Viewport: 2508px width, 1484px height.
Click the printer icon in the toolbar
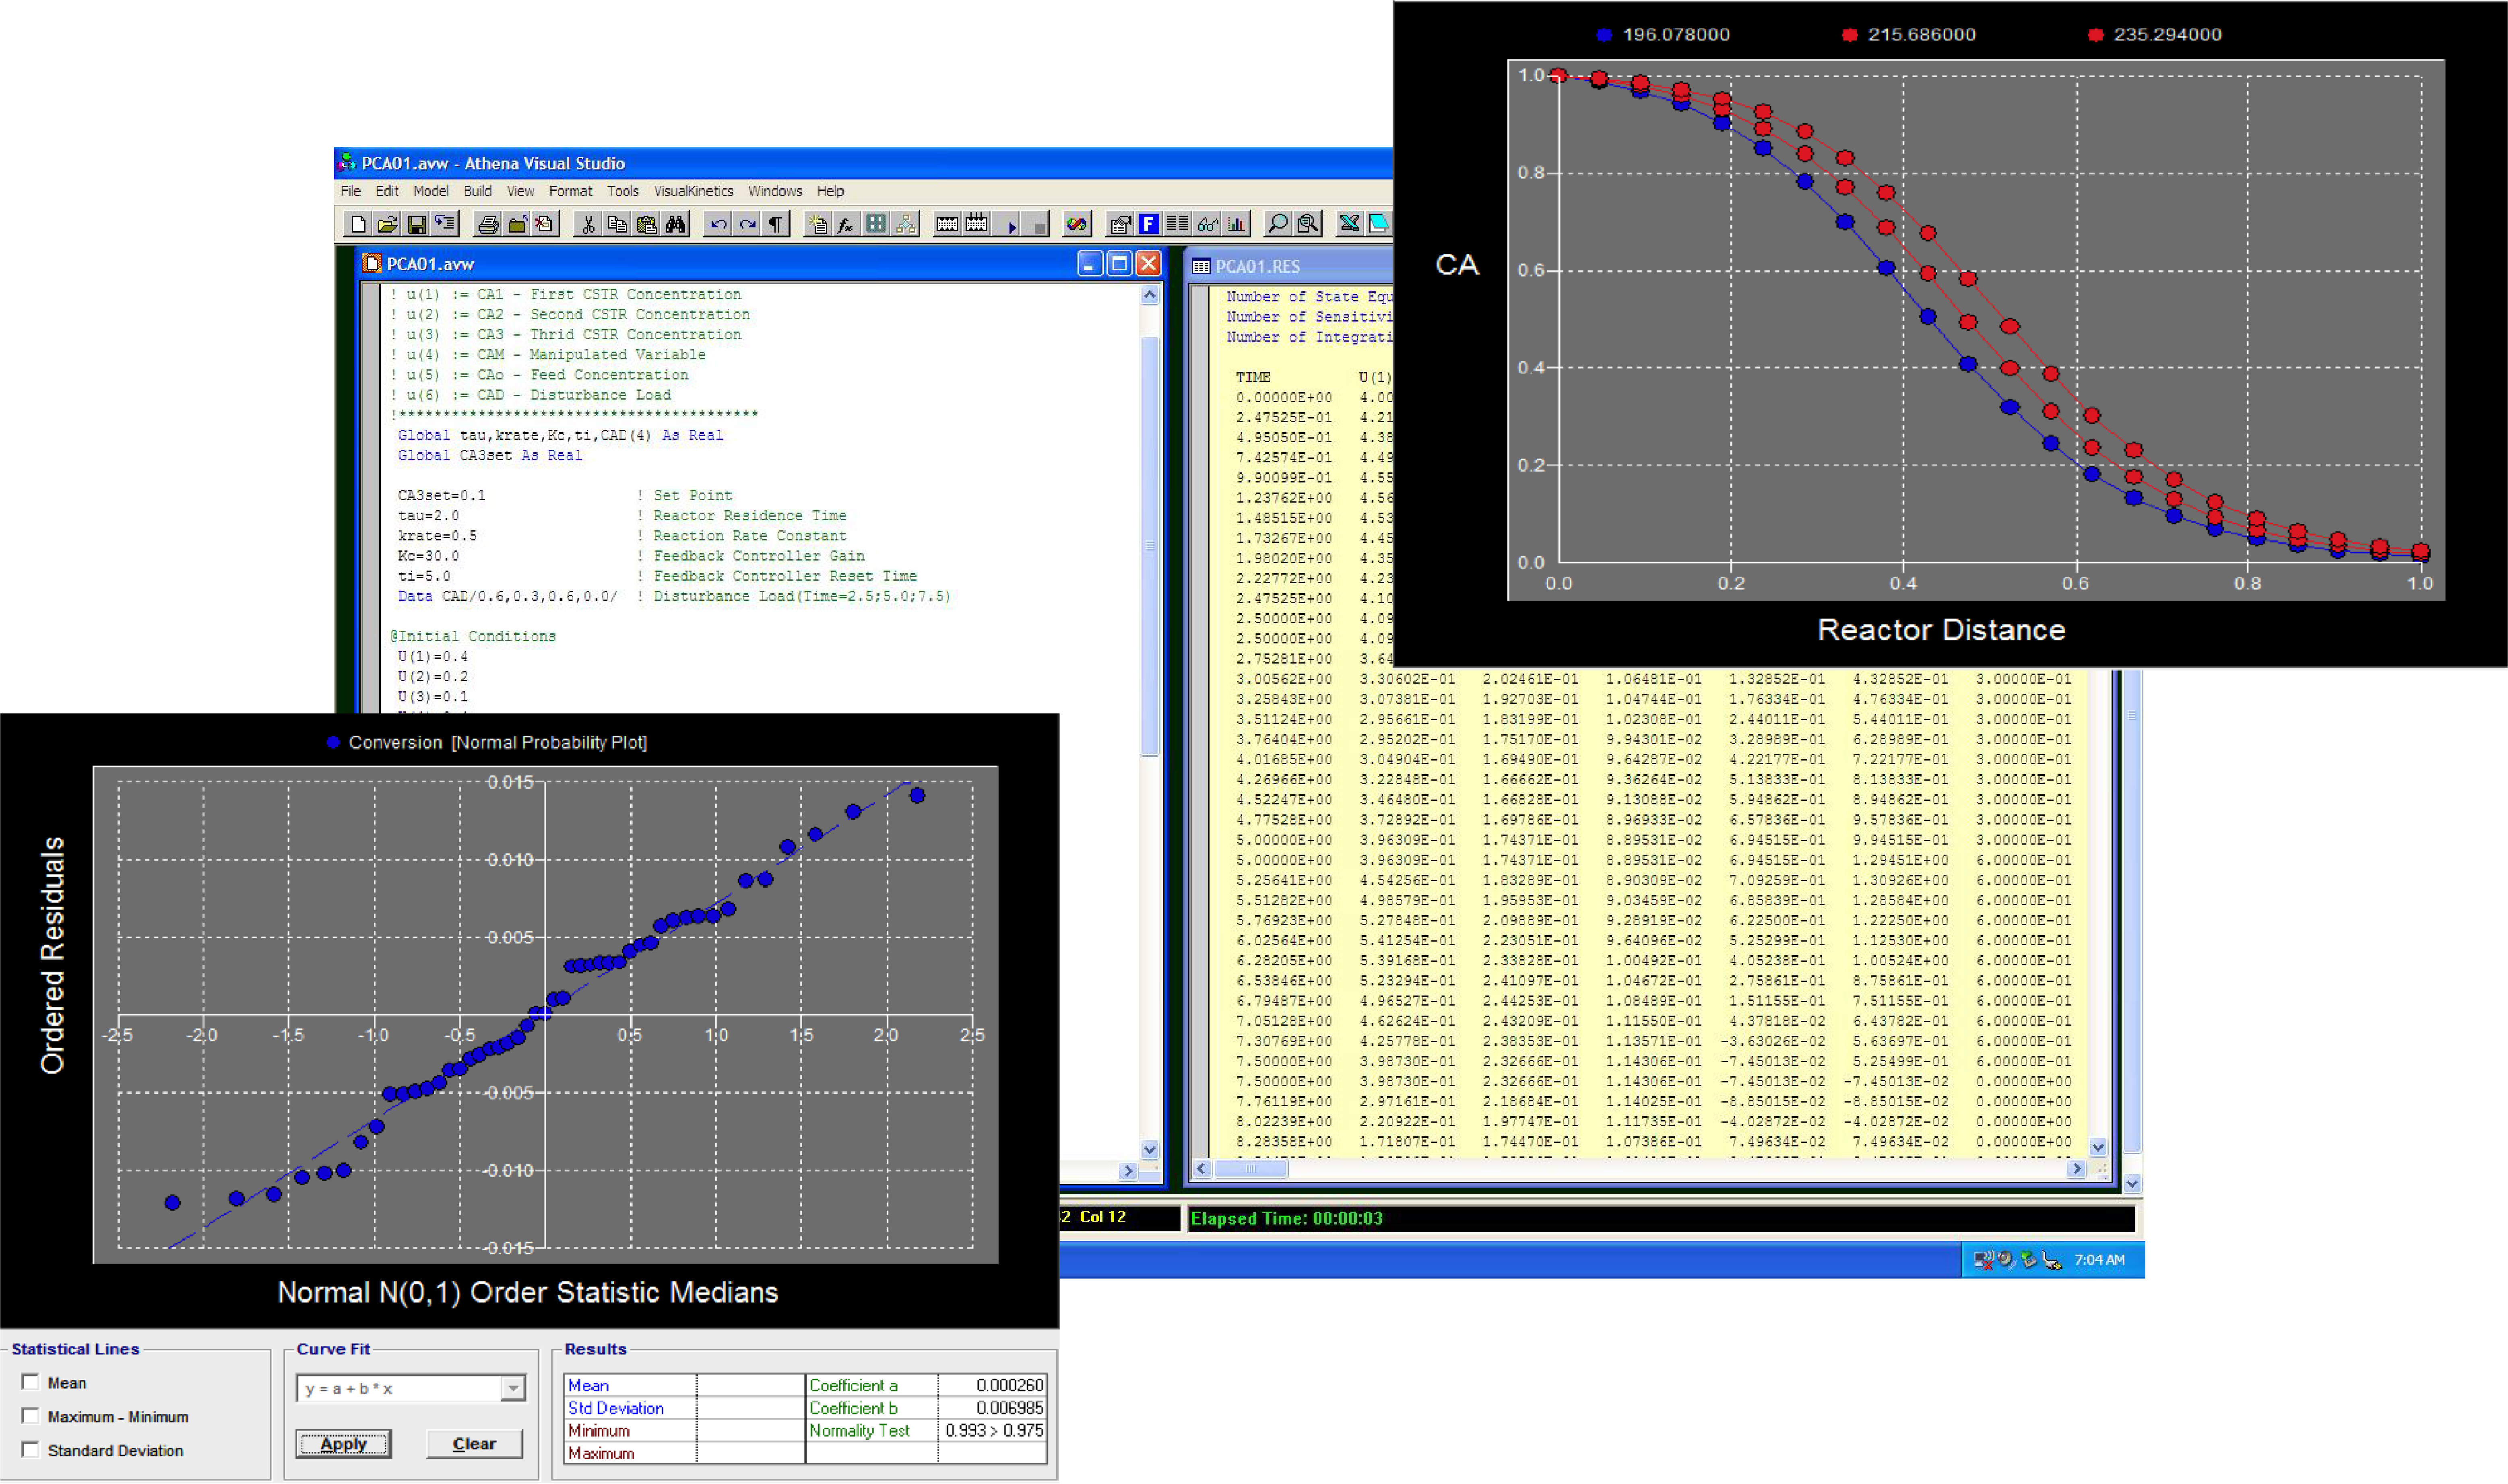(x=488, y=224)
